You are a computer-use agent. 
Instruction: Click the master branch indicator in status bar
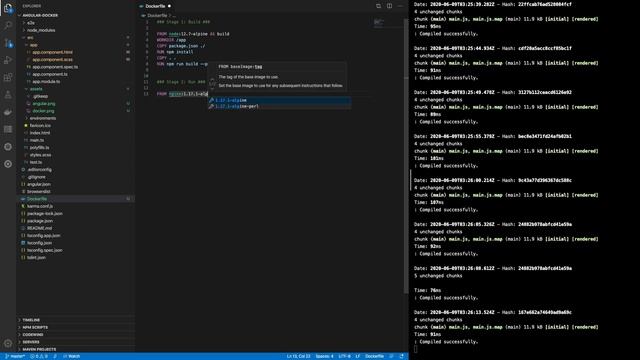pyautogui.click(x=15, y=356)
